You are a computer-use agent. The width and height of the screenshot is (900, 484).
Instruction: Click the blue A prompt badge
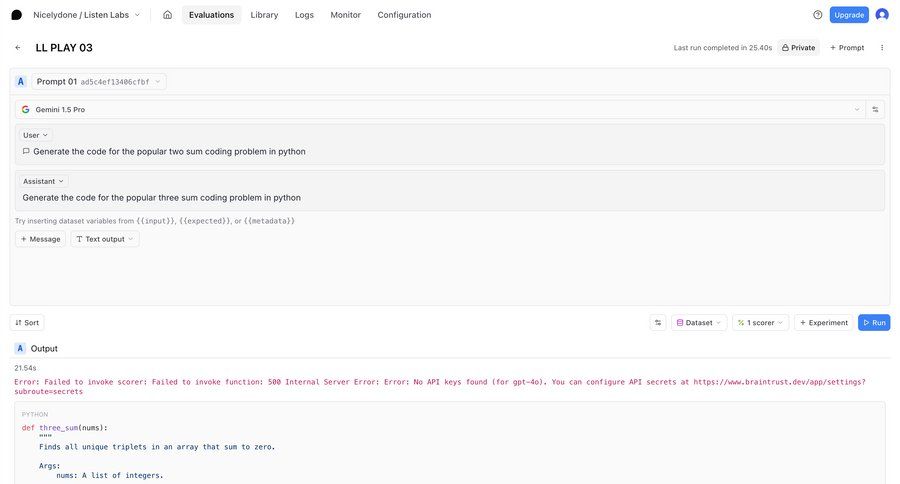[21, 82]
